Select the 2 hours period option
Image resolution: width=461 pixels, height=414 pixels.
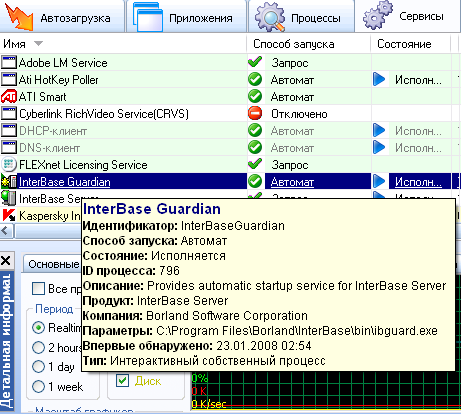38,347
